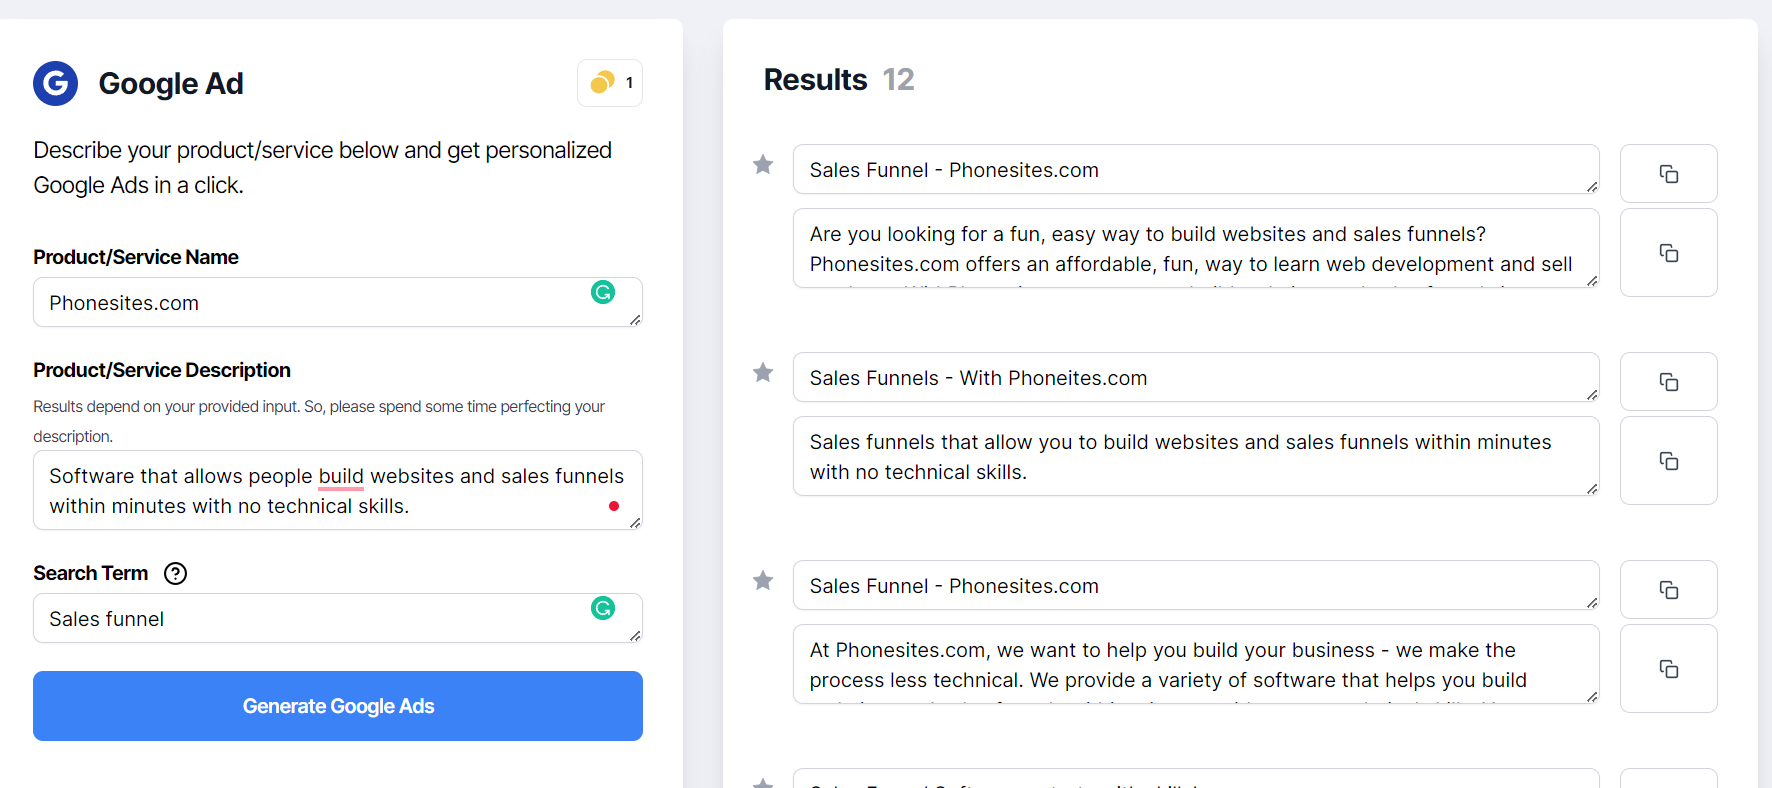Check your remaining credits coin icon
This screenshot has height=788, width=1772.
click(x=603, y=83)
